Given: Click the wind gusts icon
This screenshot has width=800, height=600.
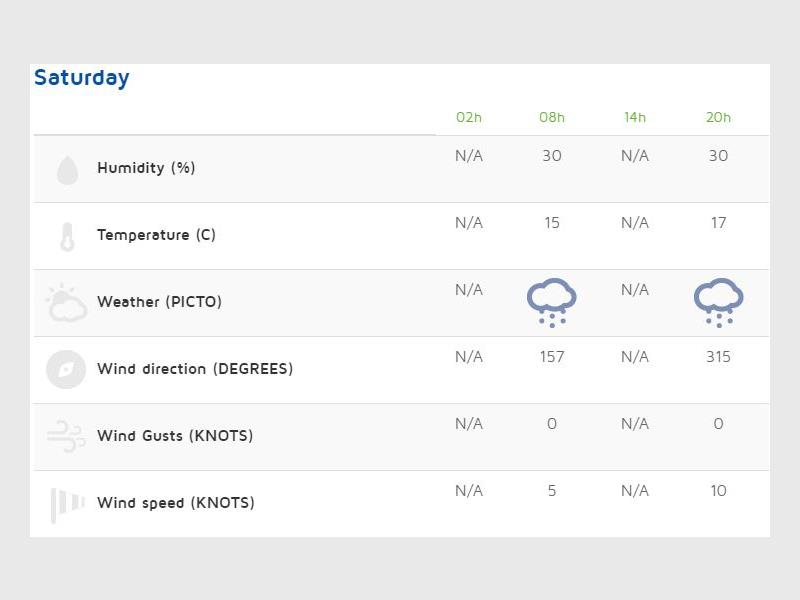Looking at the screenshot, I should pyautogui.click(x=66, y=437).
